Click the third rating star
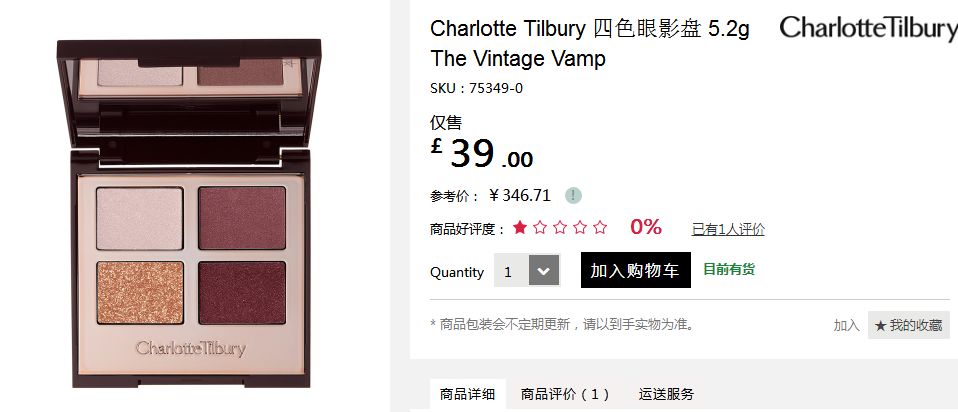The height and width of the screenshot is (412, 958). pos(560,228)
